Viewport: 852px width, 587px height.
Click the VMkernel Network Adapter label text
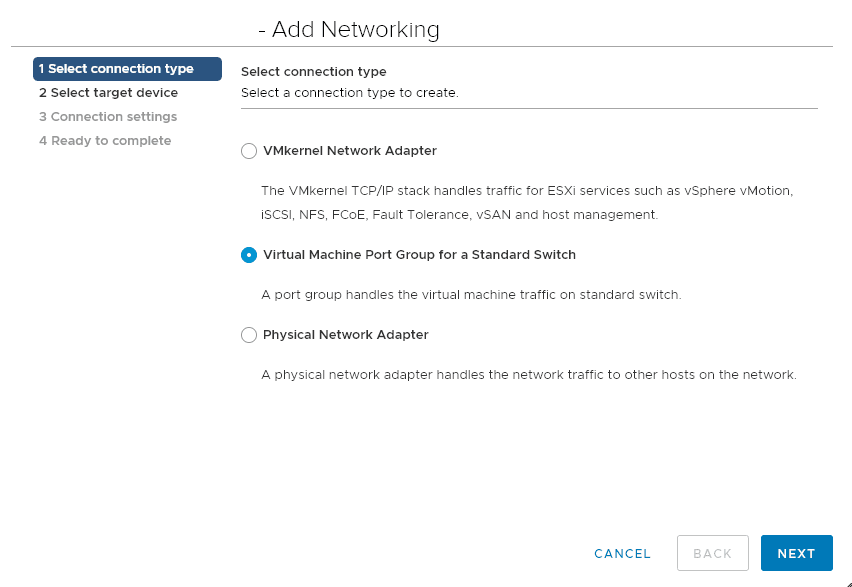(349, 151)
